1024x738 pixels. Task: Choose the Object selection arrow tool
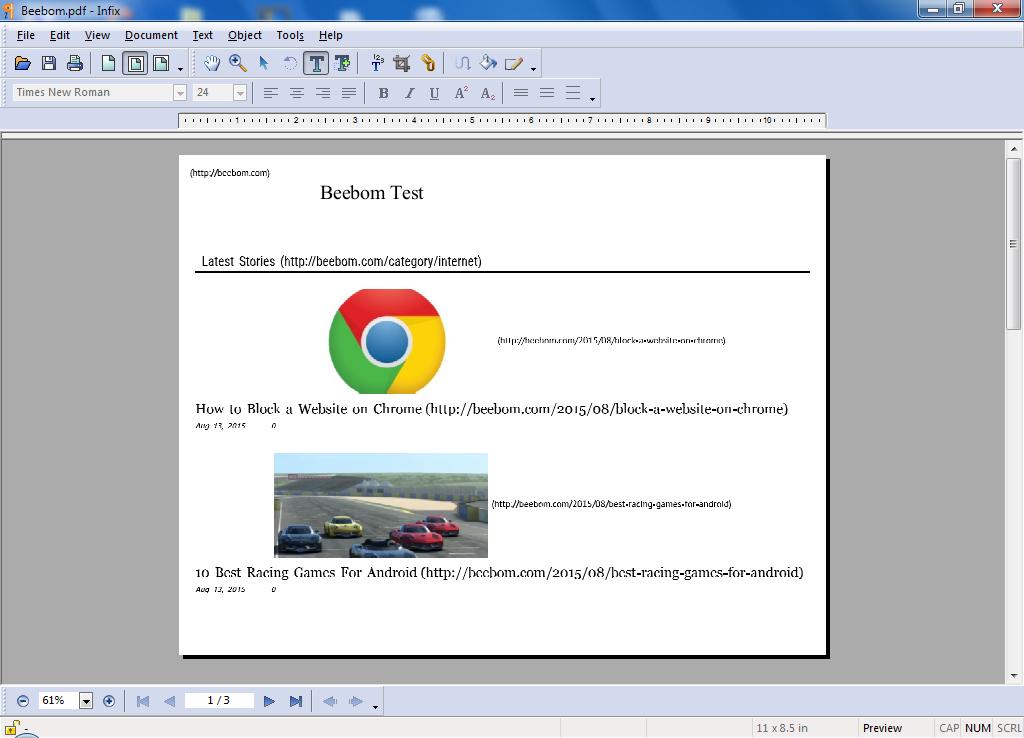coord(263,62)
